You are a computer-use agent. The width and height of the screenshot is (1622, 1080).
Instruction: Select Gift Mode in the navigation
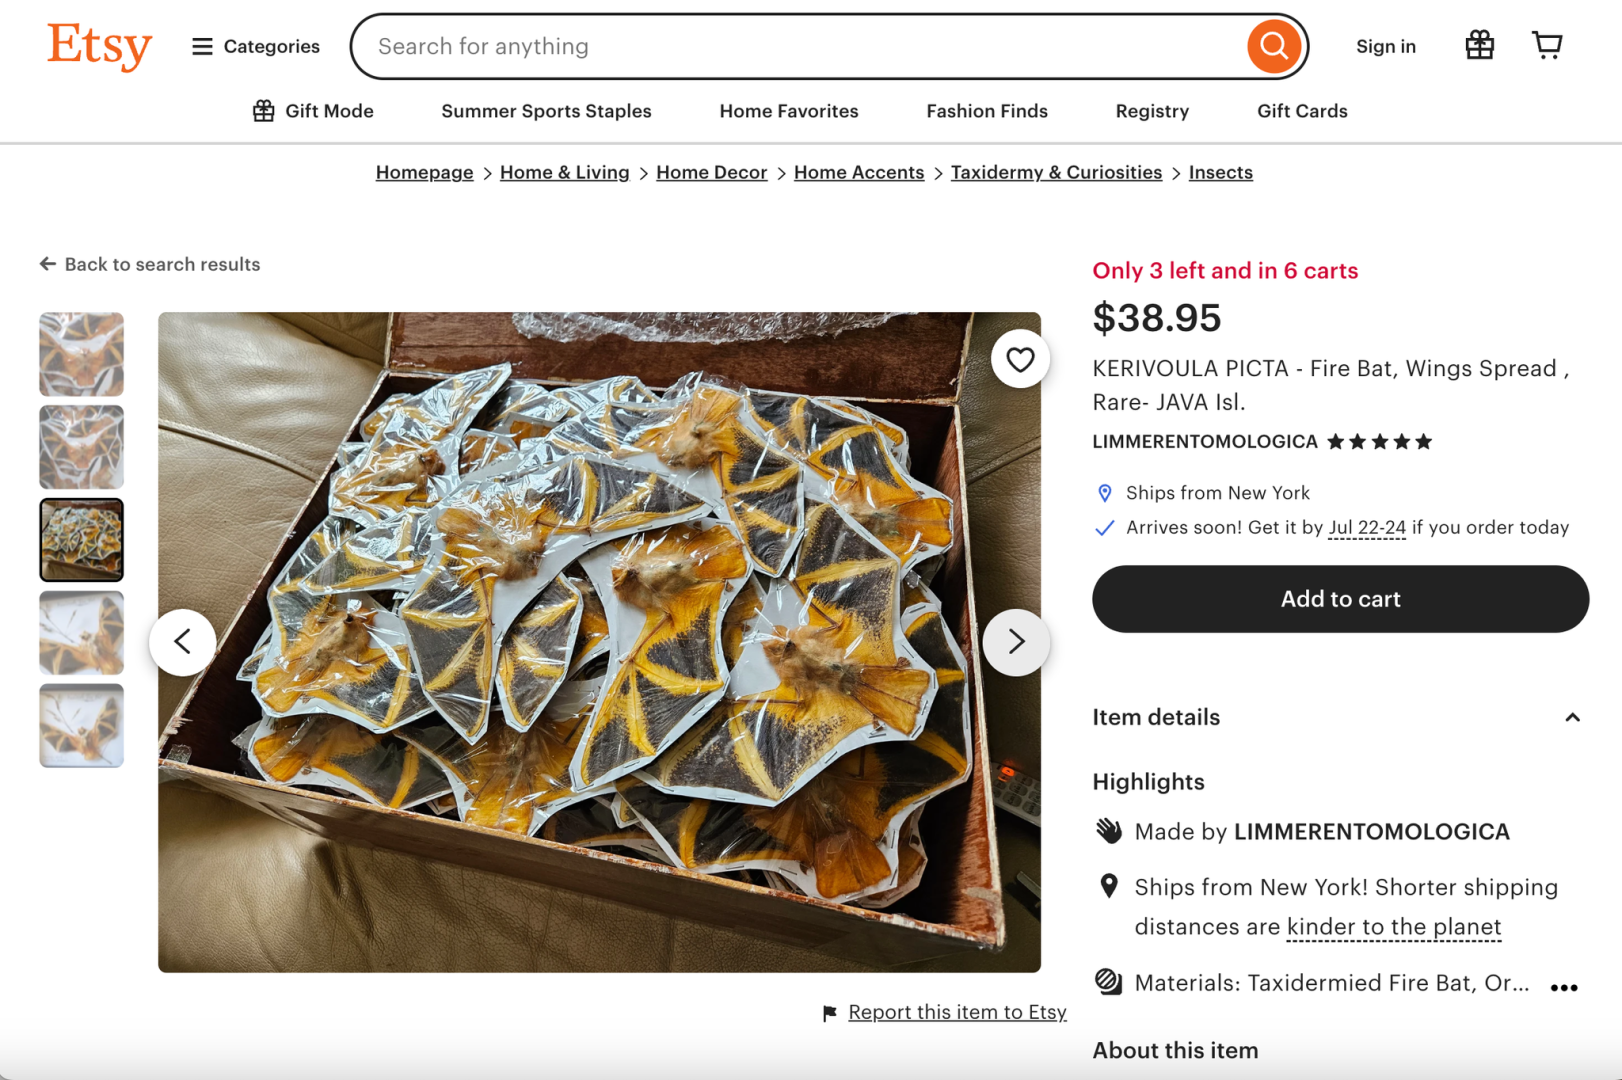click(313, 111)
